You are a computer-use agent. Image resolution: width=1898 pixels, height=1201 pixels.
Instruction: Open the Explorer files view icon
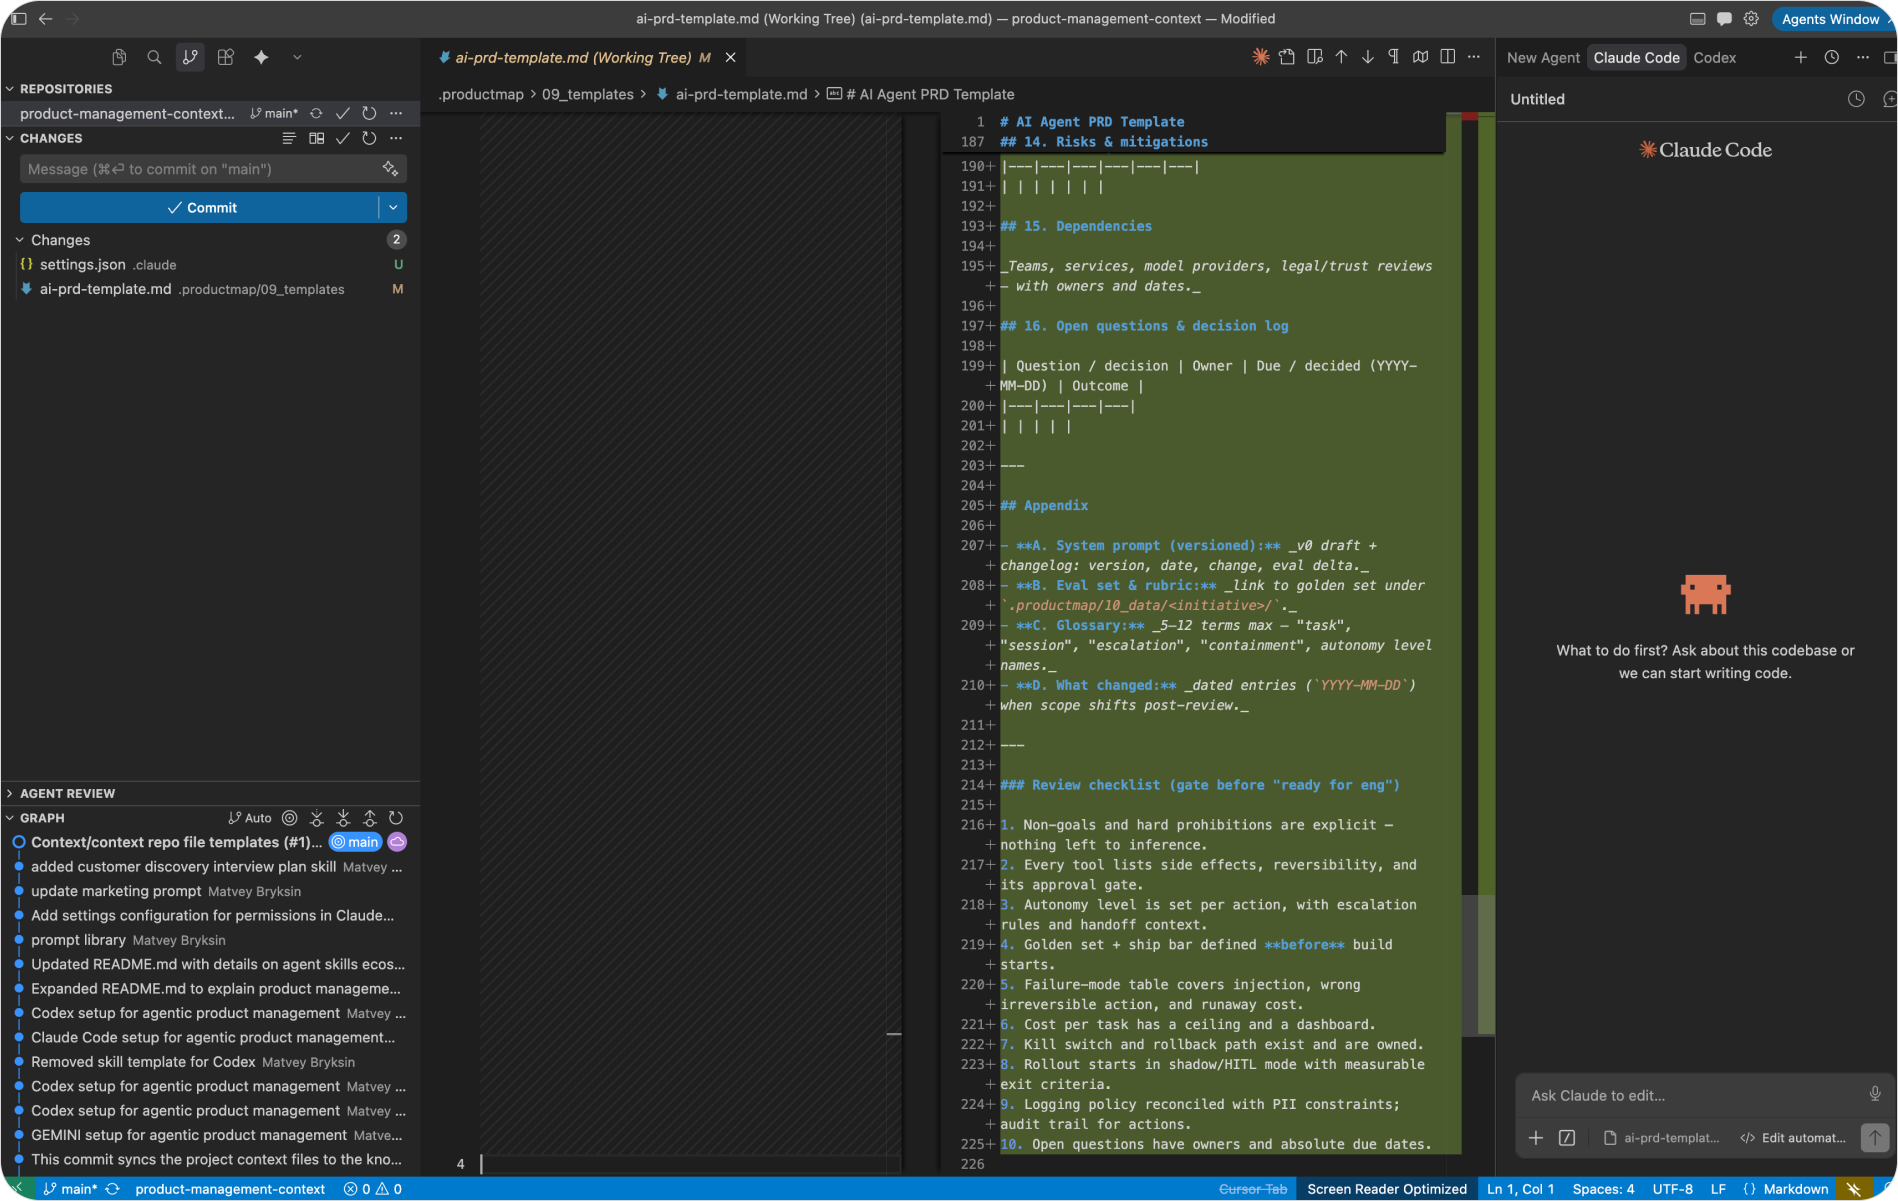(x=119, y=58)
